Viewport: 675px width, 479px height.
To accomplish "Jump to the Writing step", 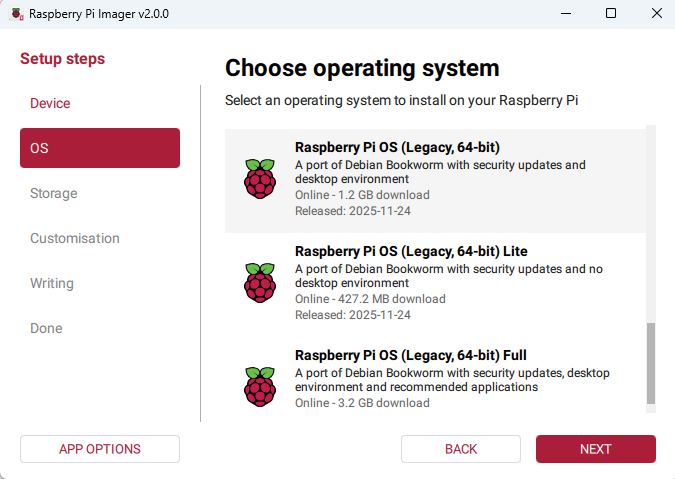I will [x=52, y=283].
